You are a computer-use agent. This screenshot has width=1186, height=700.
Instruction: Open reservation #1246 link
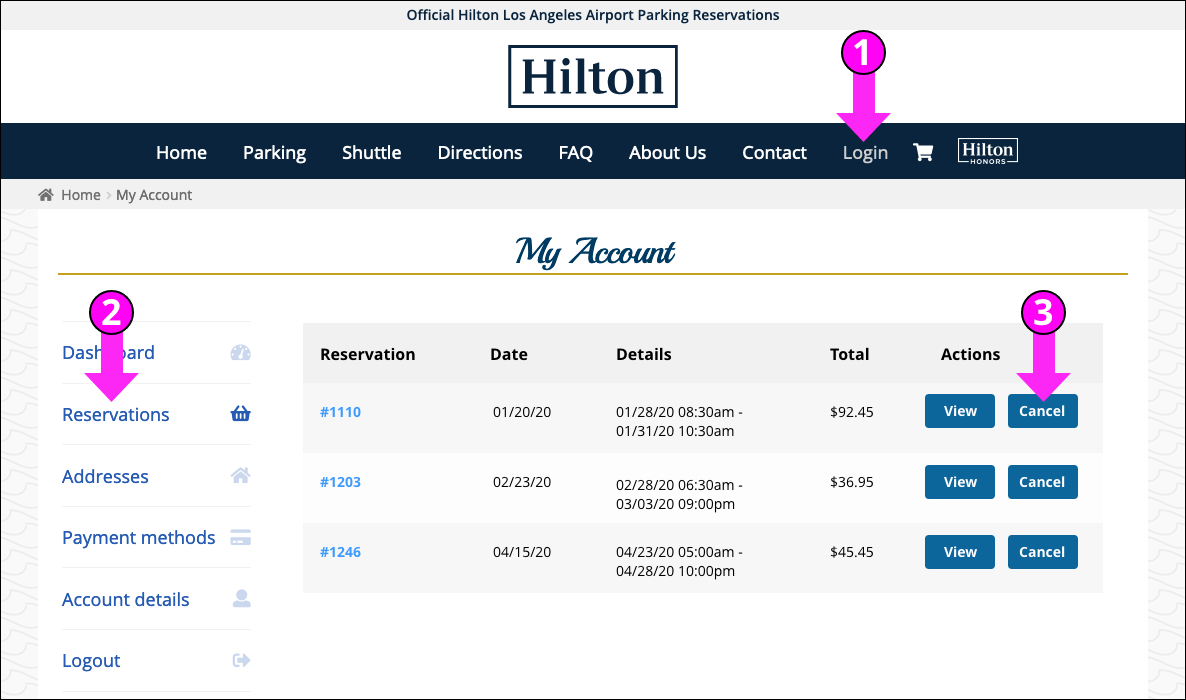point(340,552)
